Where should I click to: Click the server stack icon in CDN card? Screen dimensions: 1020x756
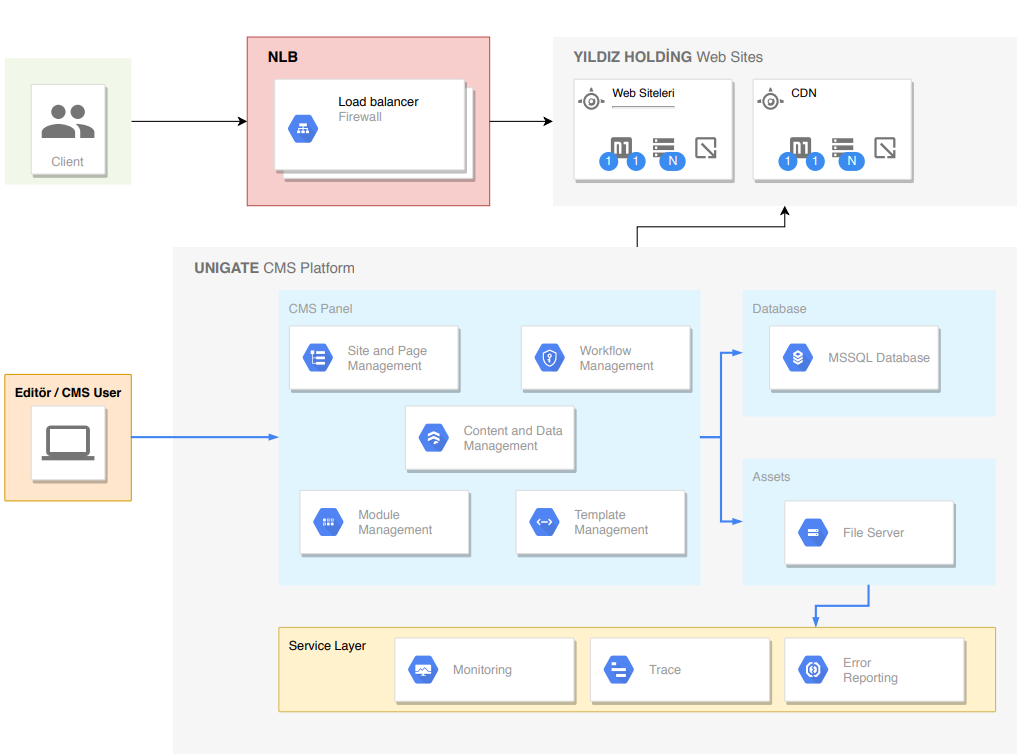point(842,146)
